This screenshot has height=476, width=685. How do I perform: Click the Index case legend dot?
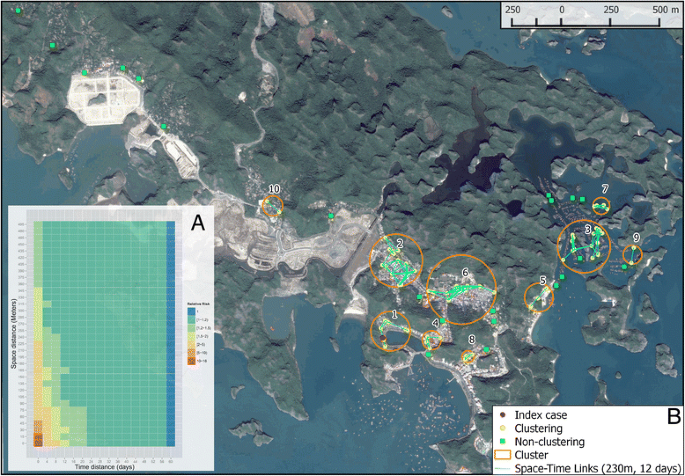point(502,414)
